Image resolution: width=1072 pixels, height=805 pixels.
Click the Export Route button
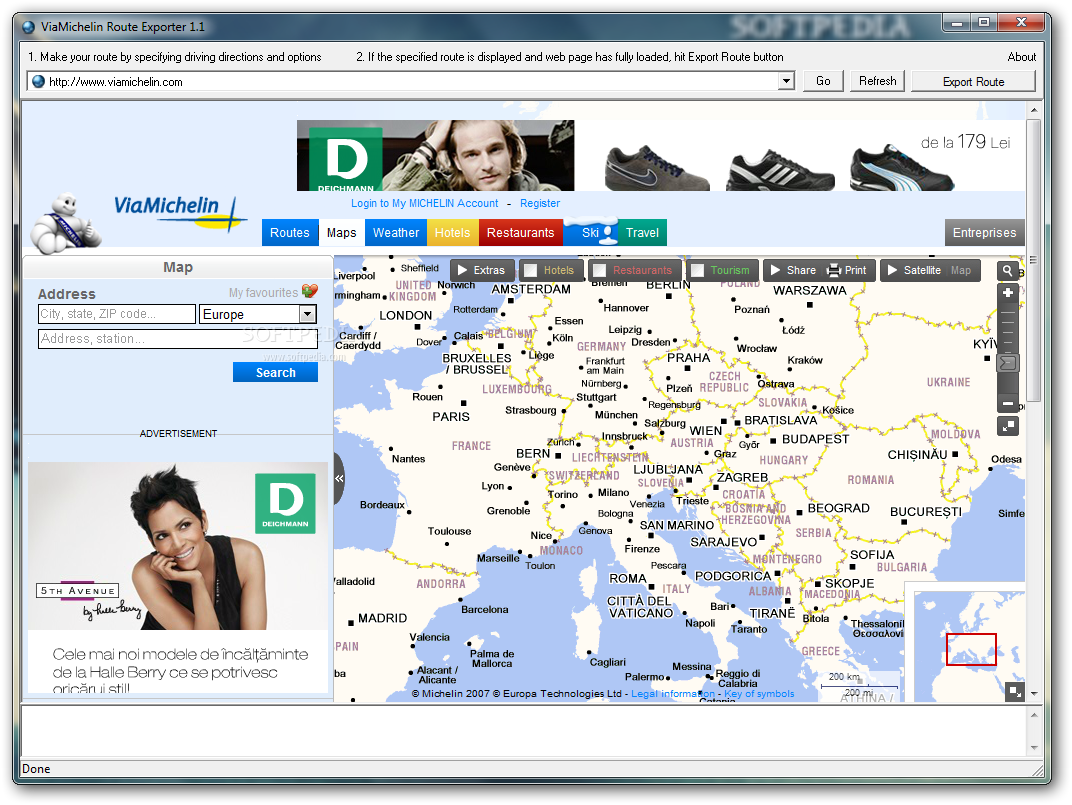click(x=974, y=81)
